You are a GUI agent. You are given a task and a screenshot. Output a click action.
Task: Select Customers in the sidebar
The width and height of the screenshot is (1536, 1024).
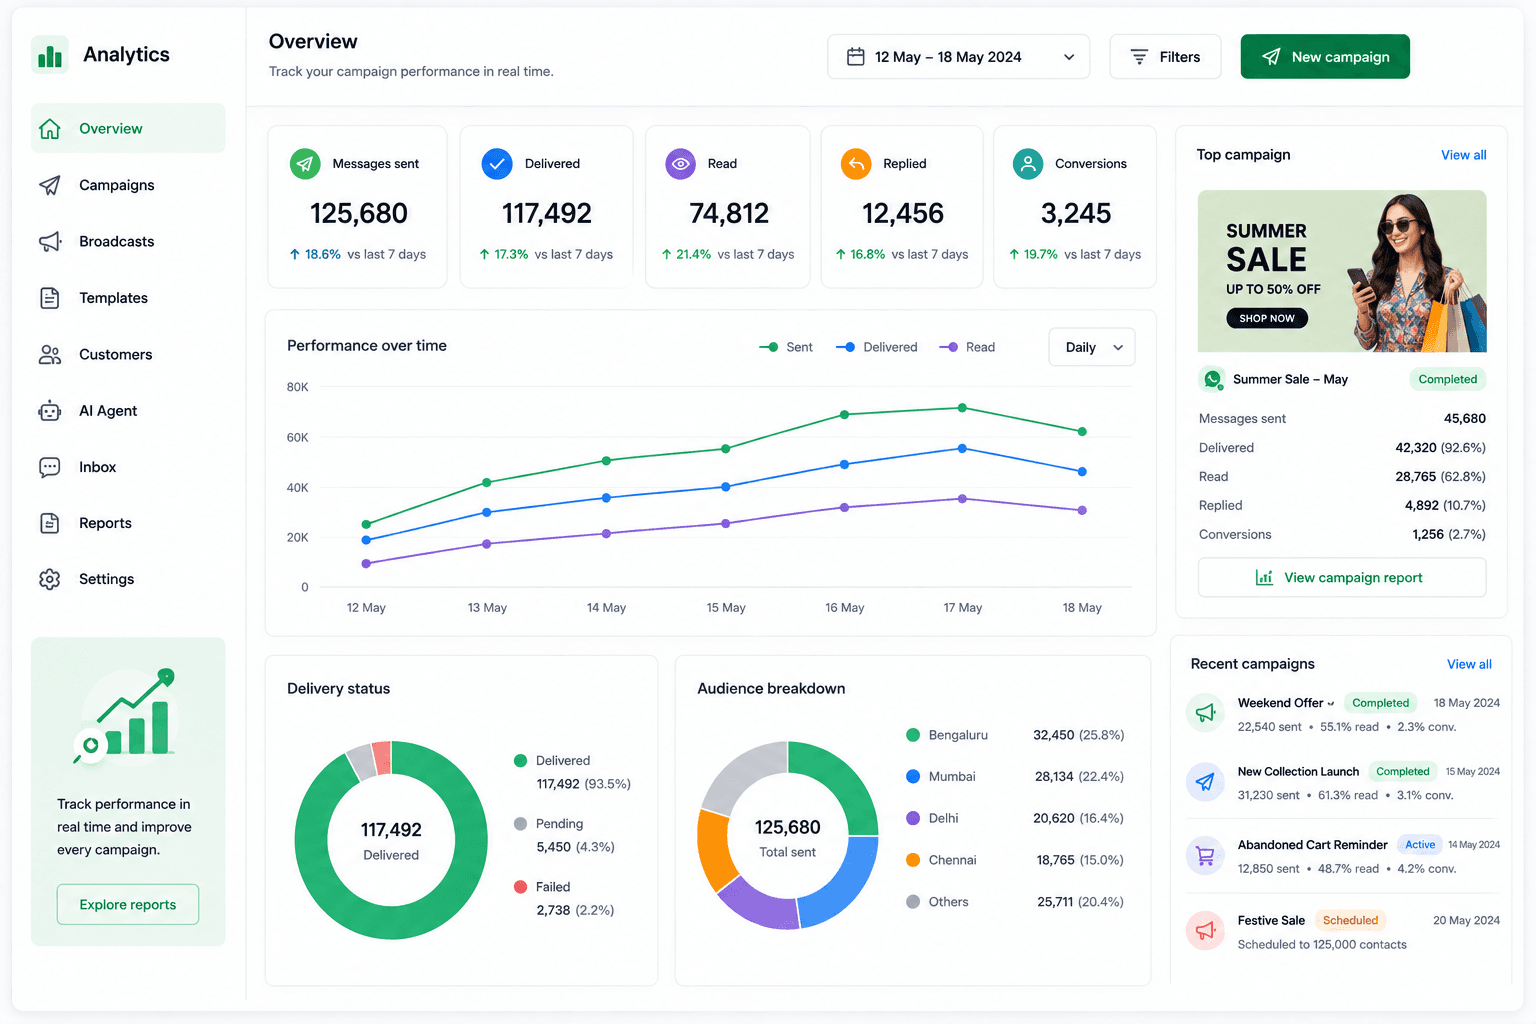pos(128,355)
